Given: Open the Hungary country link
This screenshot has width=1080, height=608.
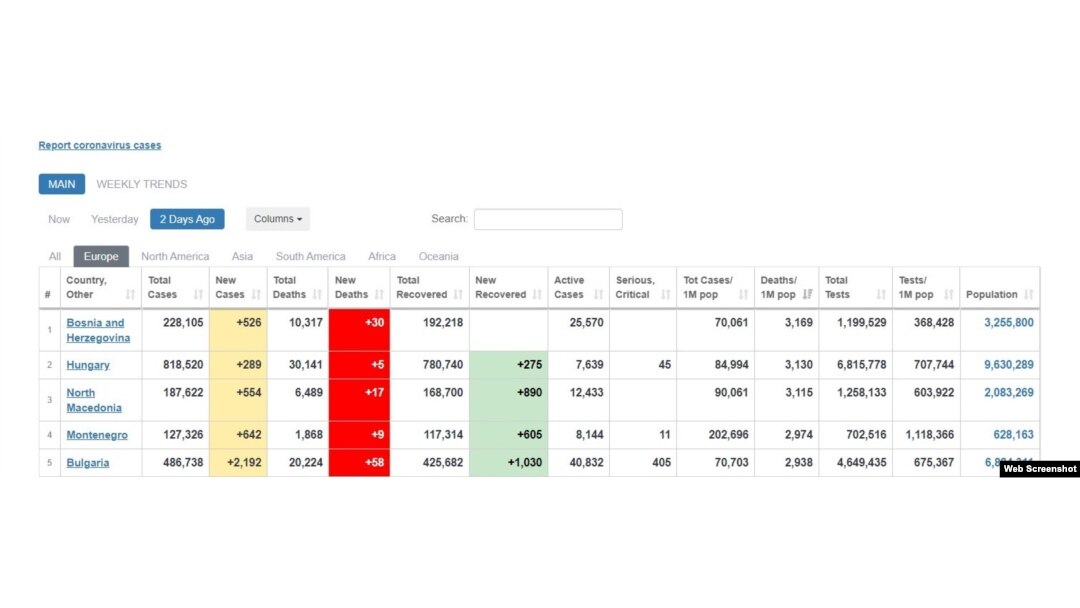Looking at the screenshot, I should click(x=88, y=365).
